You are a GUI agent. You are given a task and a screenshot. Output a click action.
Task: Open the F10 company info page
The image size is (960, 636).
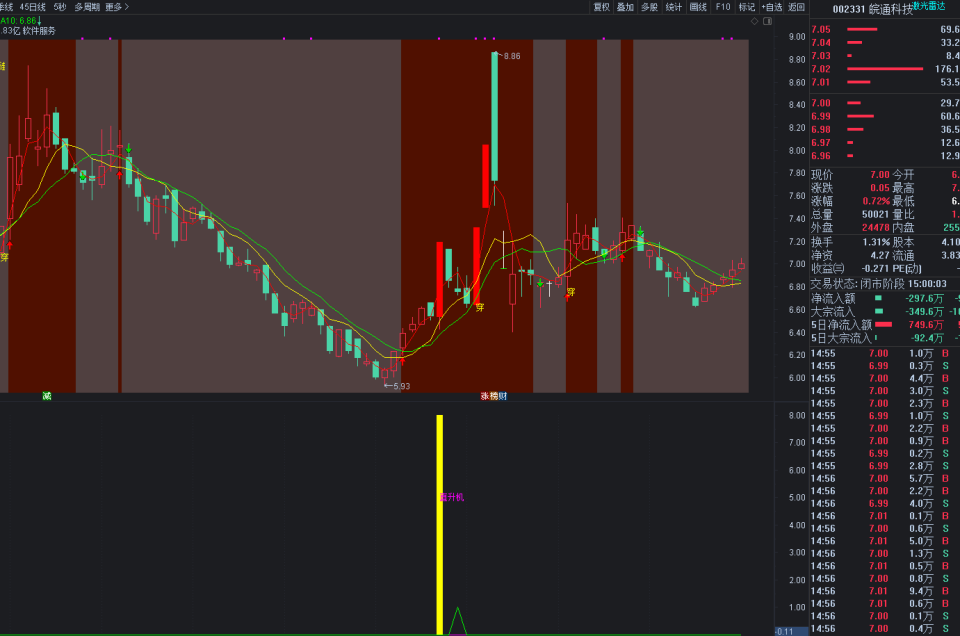pos(722,7)
